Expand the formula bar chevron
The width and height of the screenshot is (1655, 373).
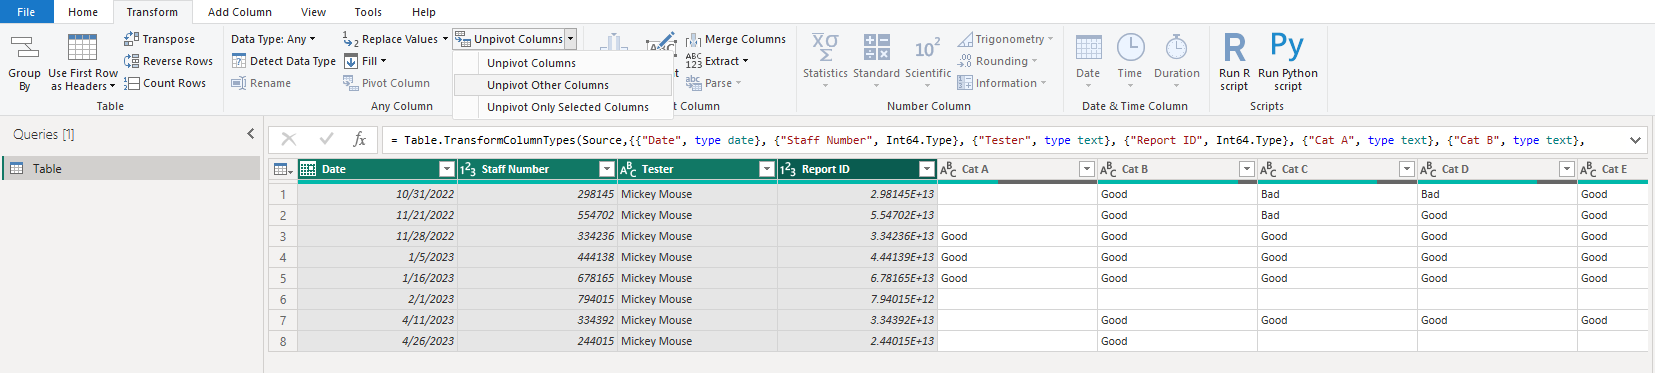tap(1635, 140)
